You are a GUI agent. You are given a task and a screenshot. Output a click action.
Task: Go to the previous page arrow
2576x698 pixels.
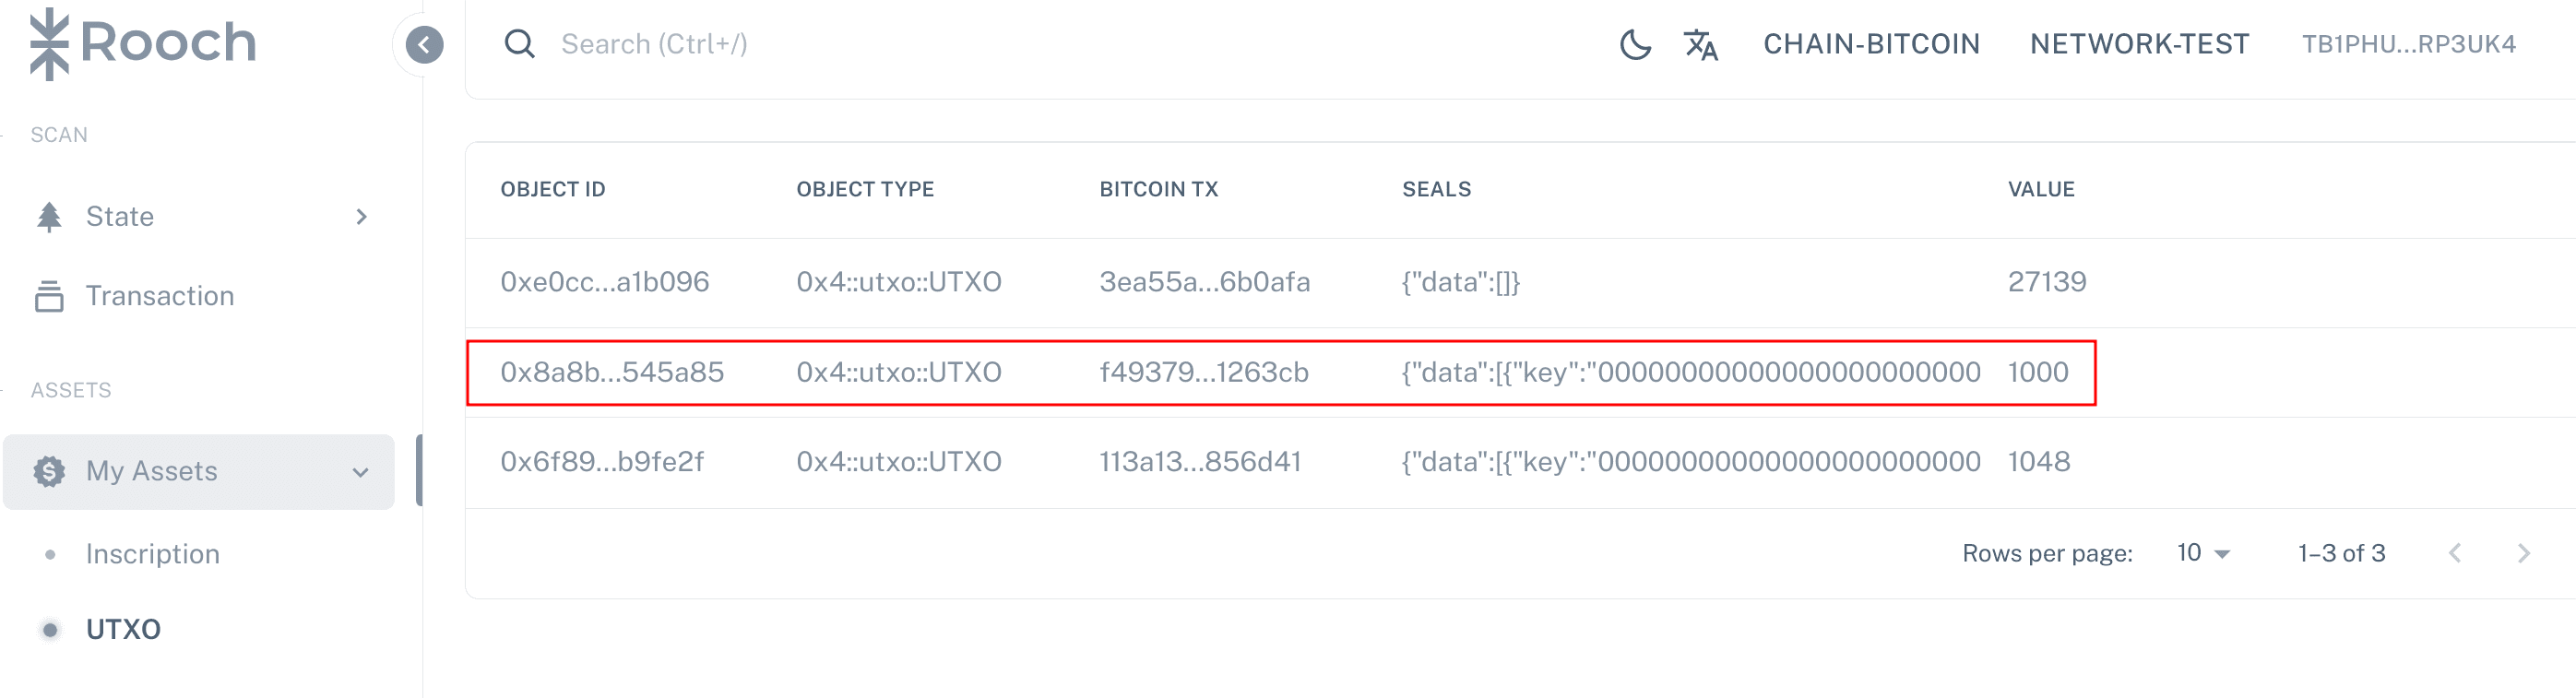pos(2454,553)
